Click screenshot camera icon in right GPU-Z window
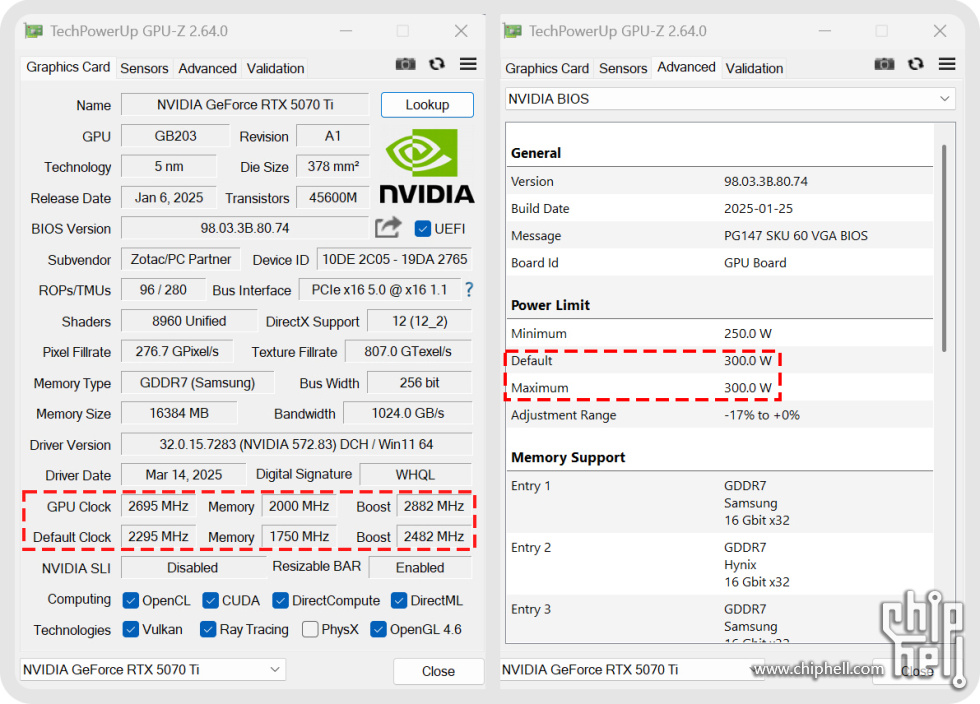Image resolution: width=980 pixels, height=704 pixels. coord(884,64)
